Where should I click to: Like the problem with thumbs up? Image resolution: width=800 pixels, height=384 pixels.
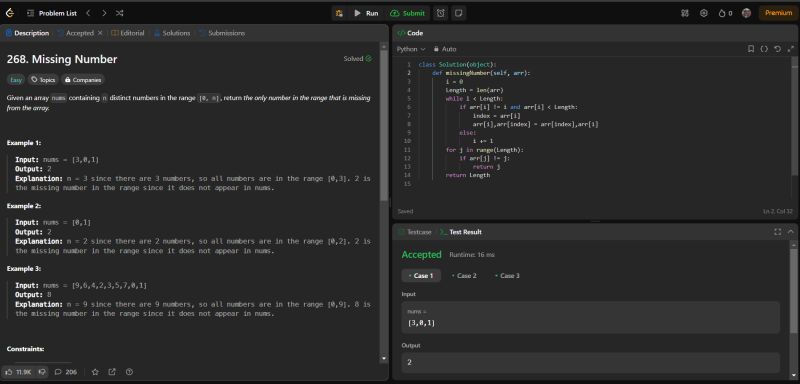point(18,372)
